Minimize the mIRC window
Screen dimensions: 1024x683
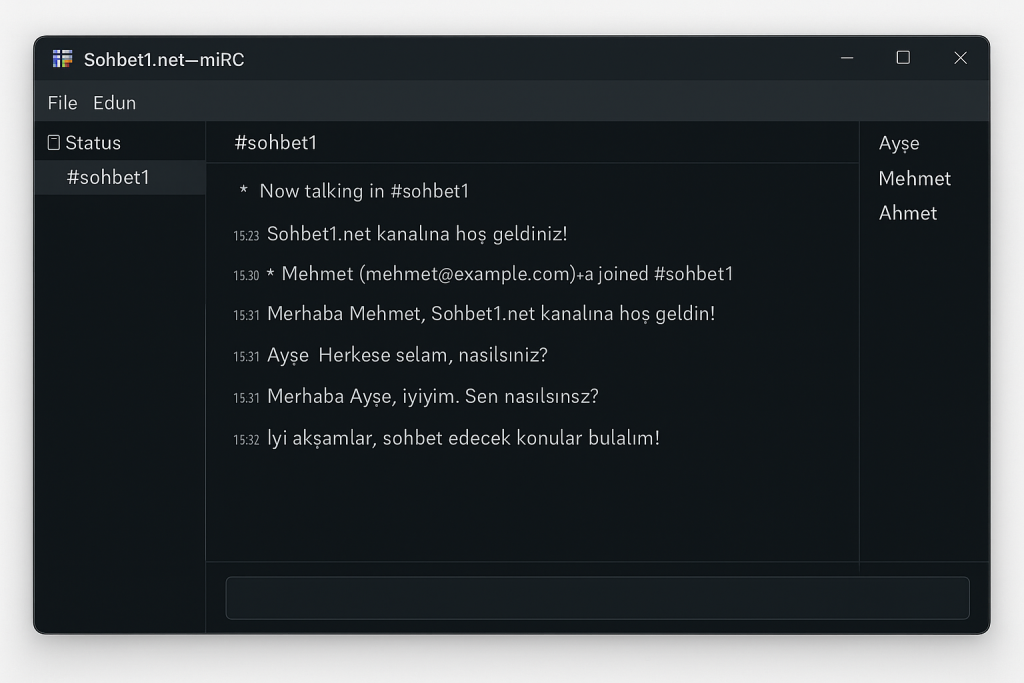coord(847,58)
